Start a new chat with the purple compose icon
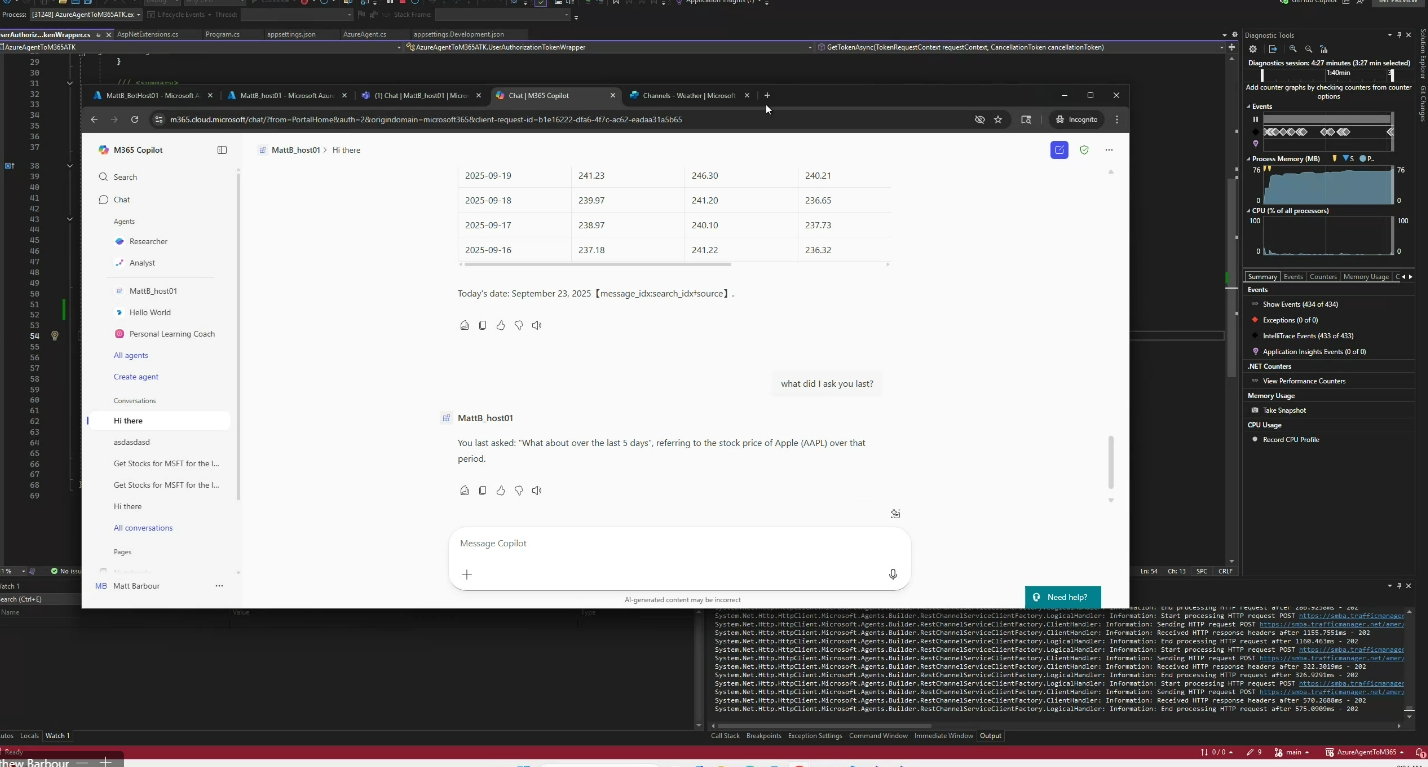 [1059, 150]
